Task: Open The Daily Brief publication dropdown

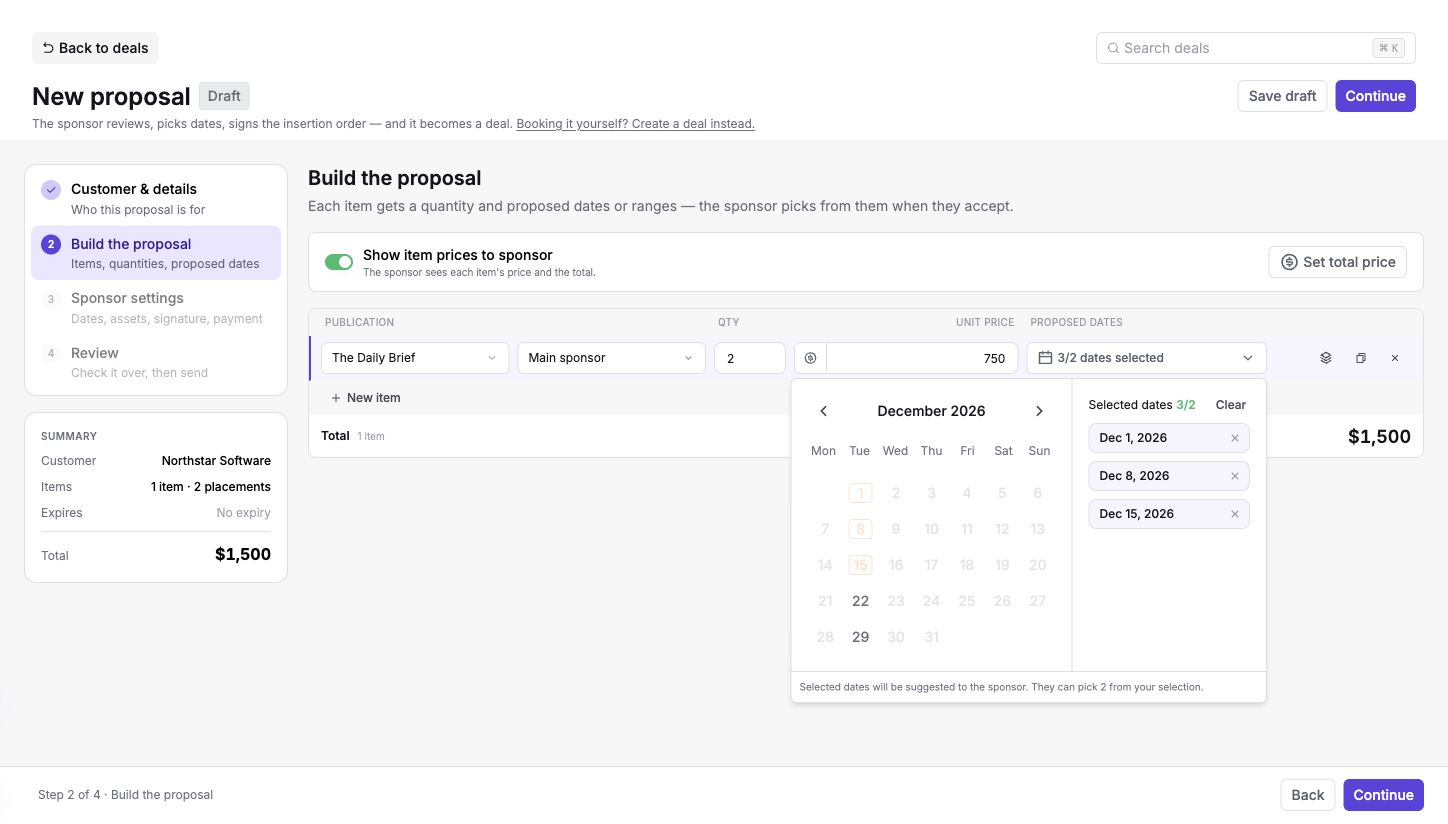Action: 415,358
